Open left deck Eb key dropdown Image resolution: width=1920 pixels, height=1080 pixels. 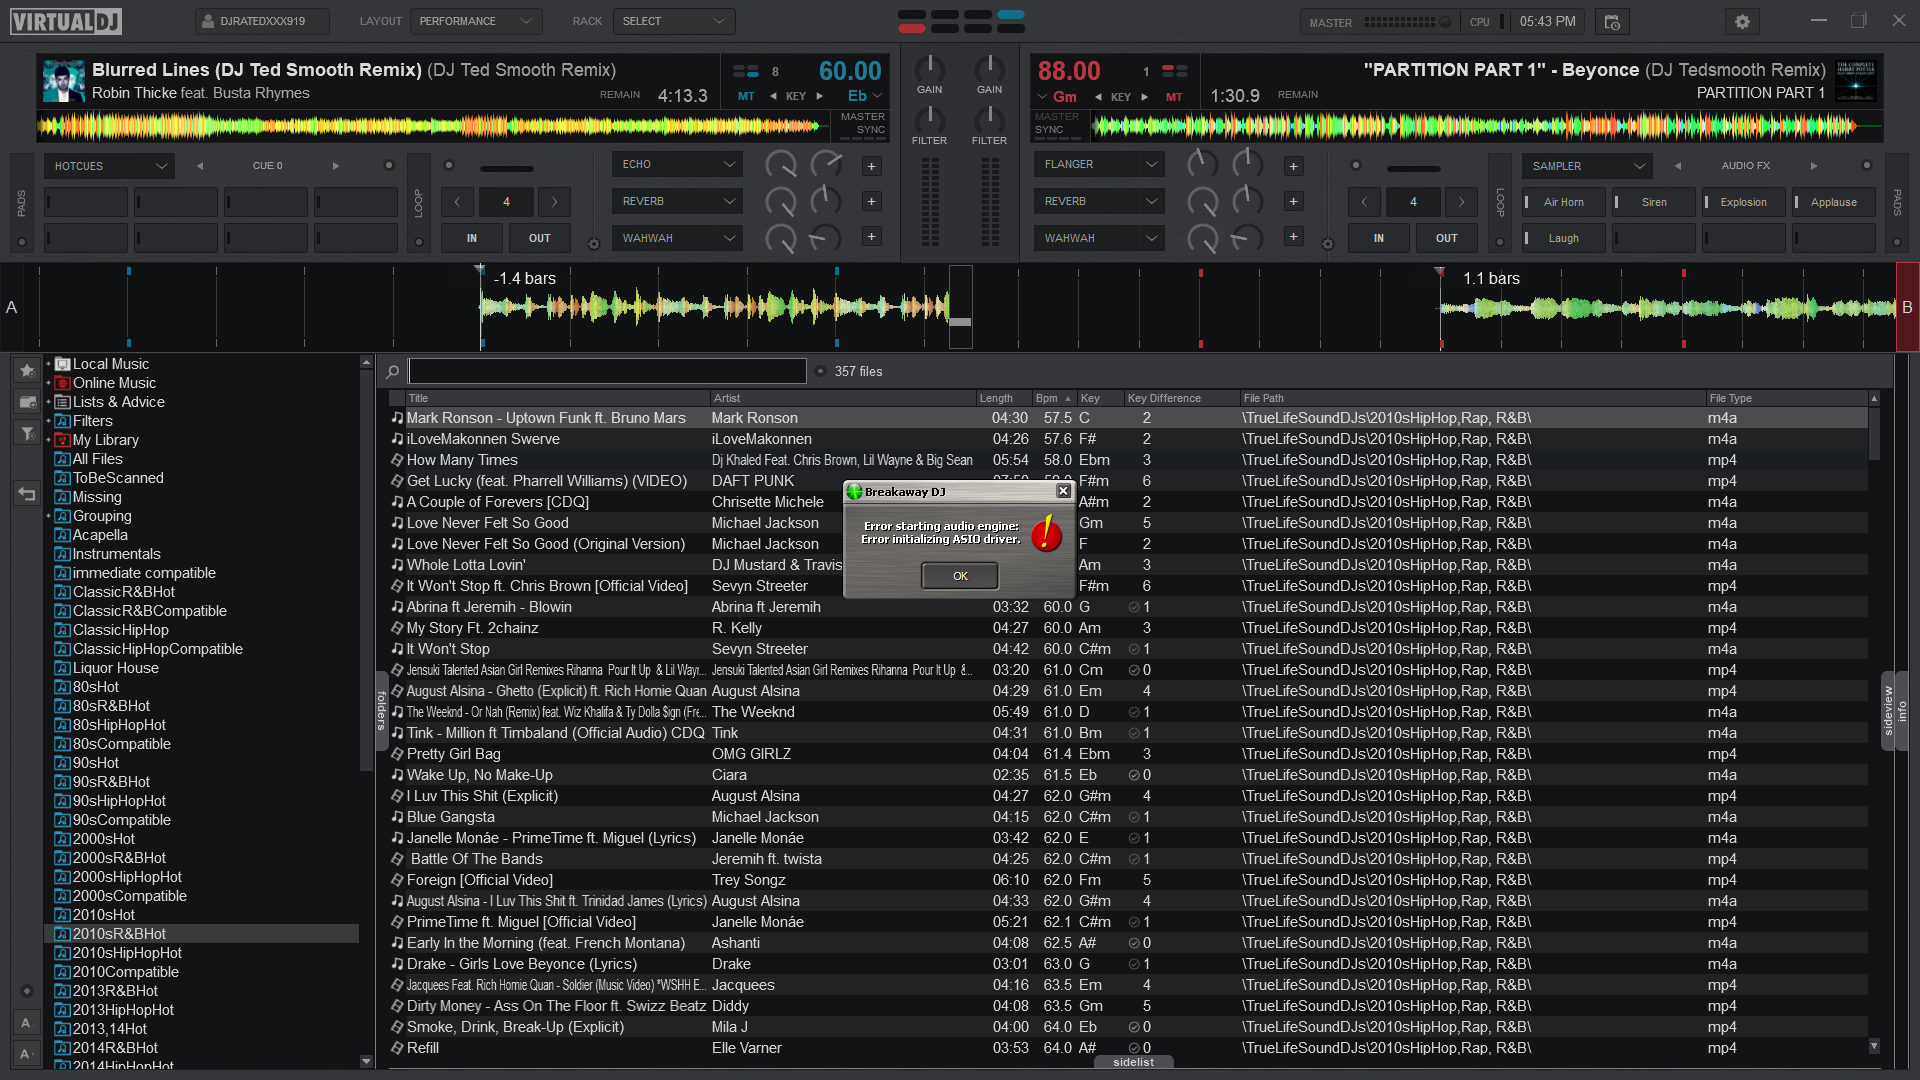pyautogui.click(x=865, y=96)
